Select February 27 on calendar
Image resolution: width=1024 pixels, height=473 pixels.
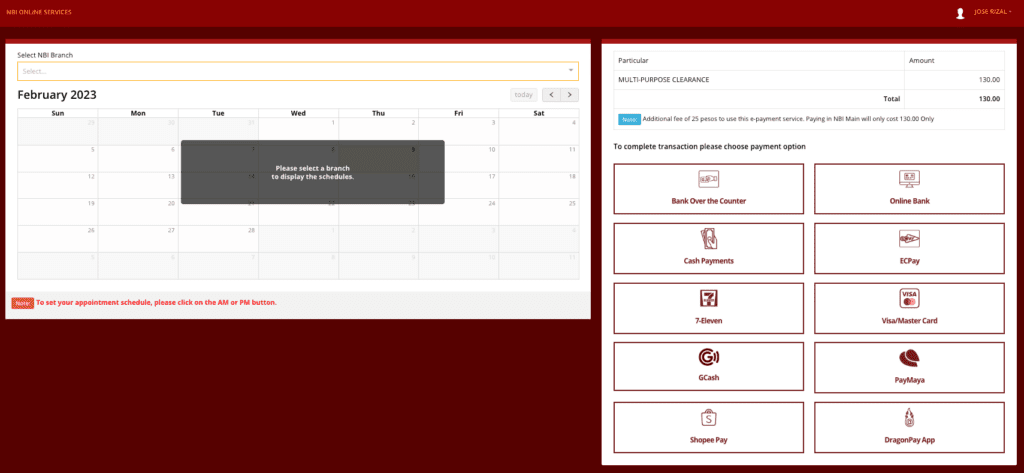138,238
